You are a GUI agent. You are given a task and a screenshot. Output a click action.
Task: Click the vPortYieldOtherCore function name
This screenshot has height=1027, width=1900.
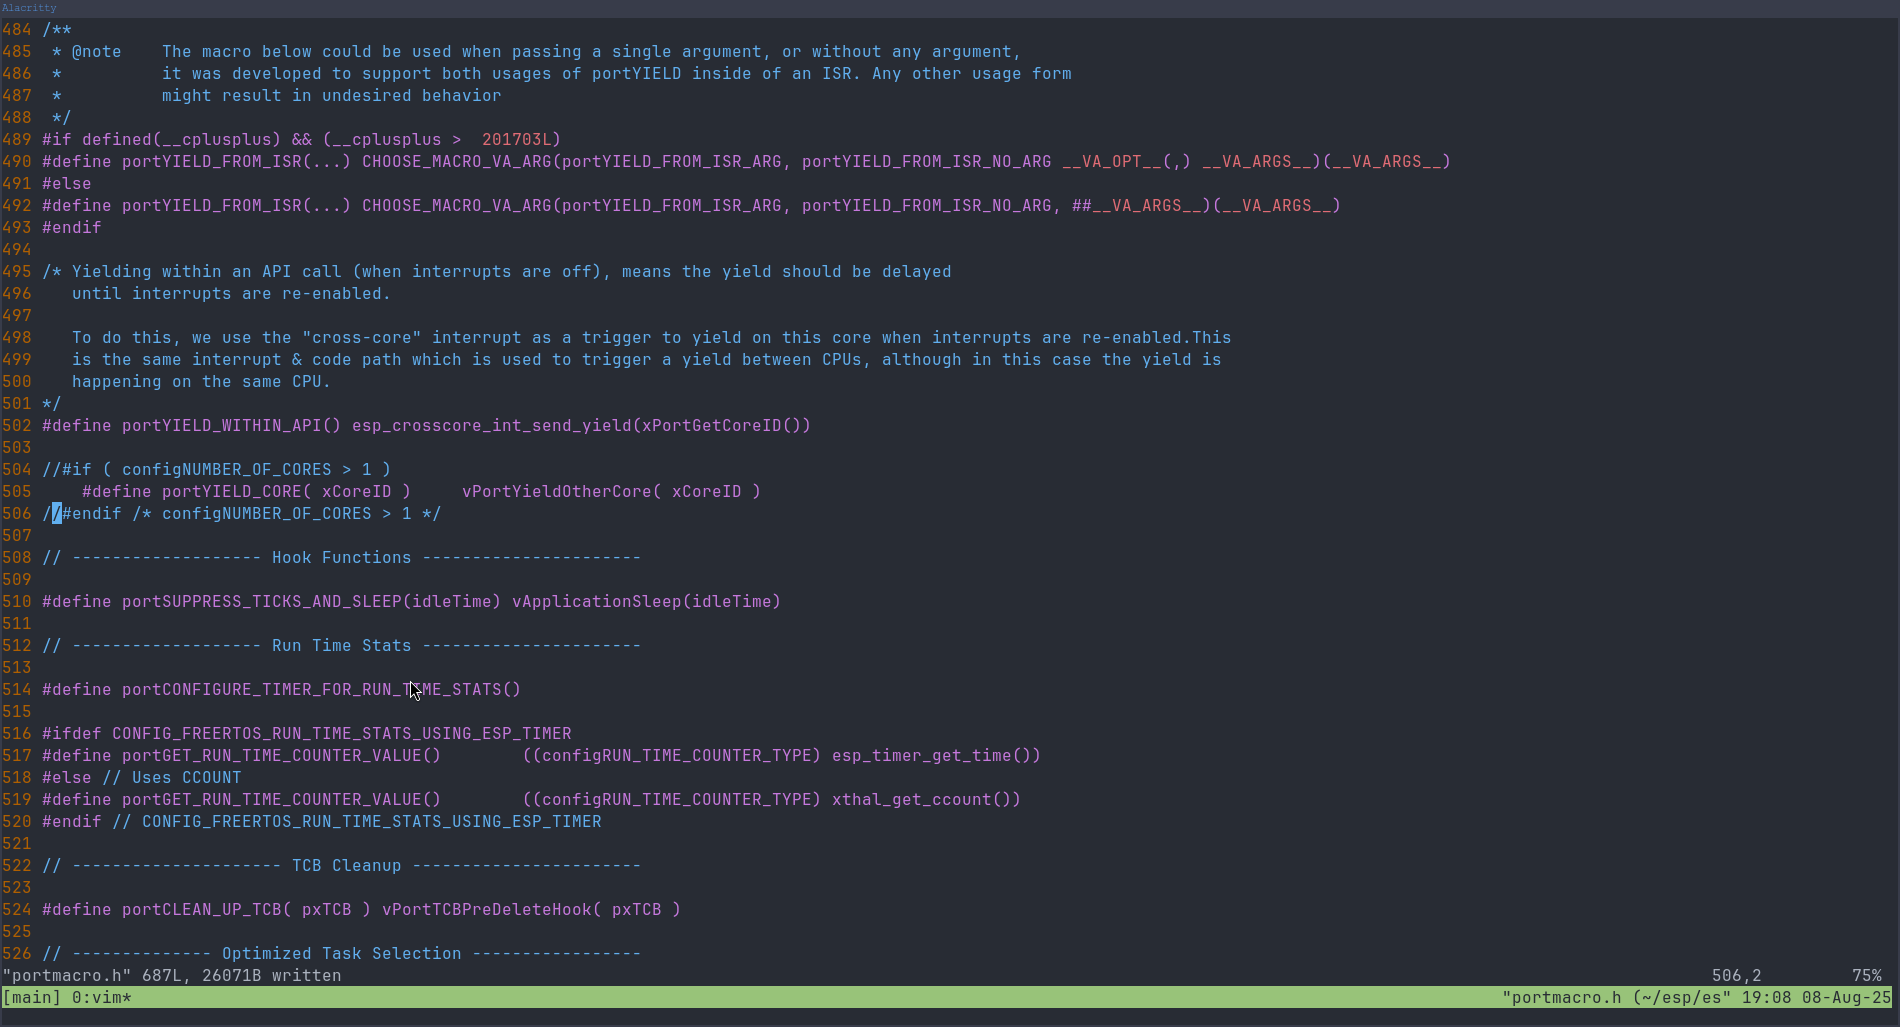pyautogui.click(x=556, y=491)
